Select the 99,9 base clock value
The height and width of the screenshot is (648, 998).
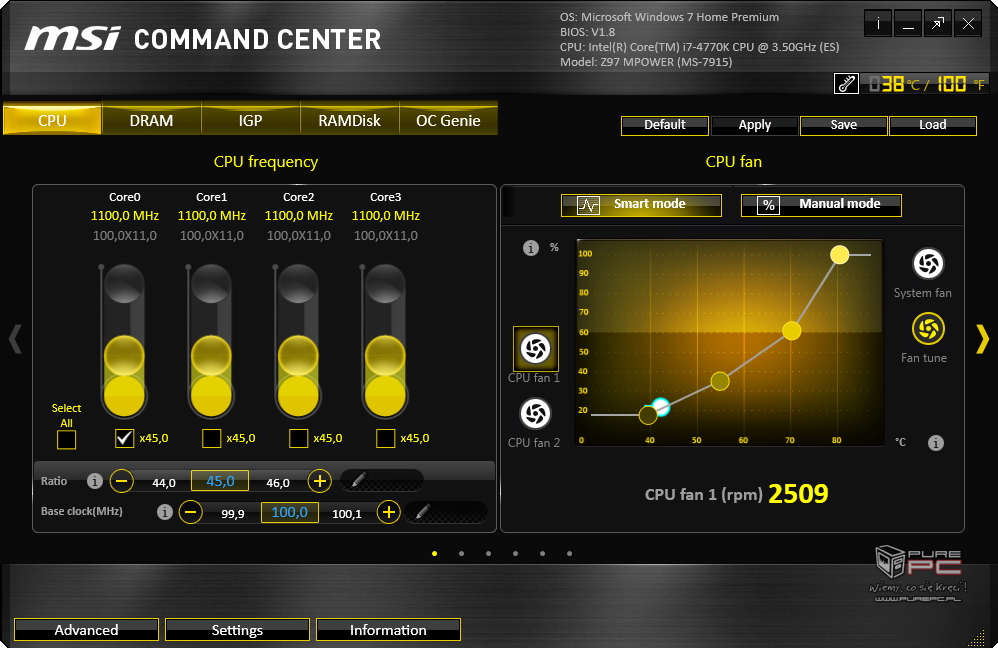click(x=233, y=514)
